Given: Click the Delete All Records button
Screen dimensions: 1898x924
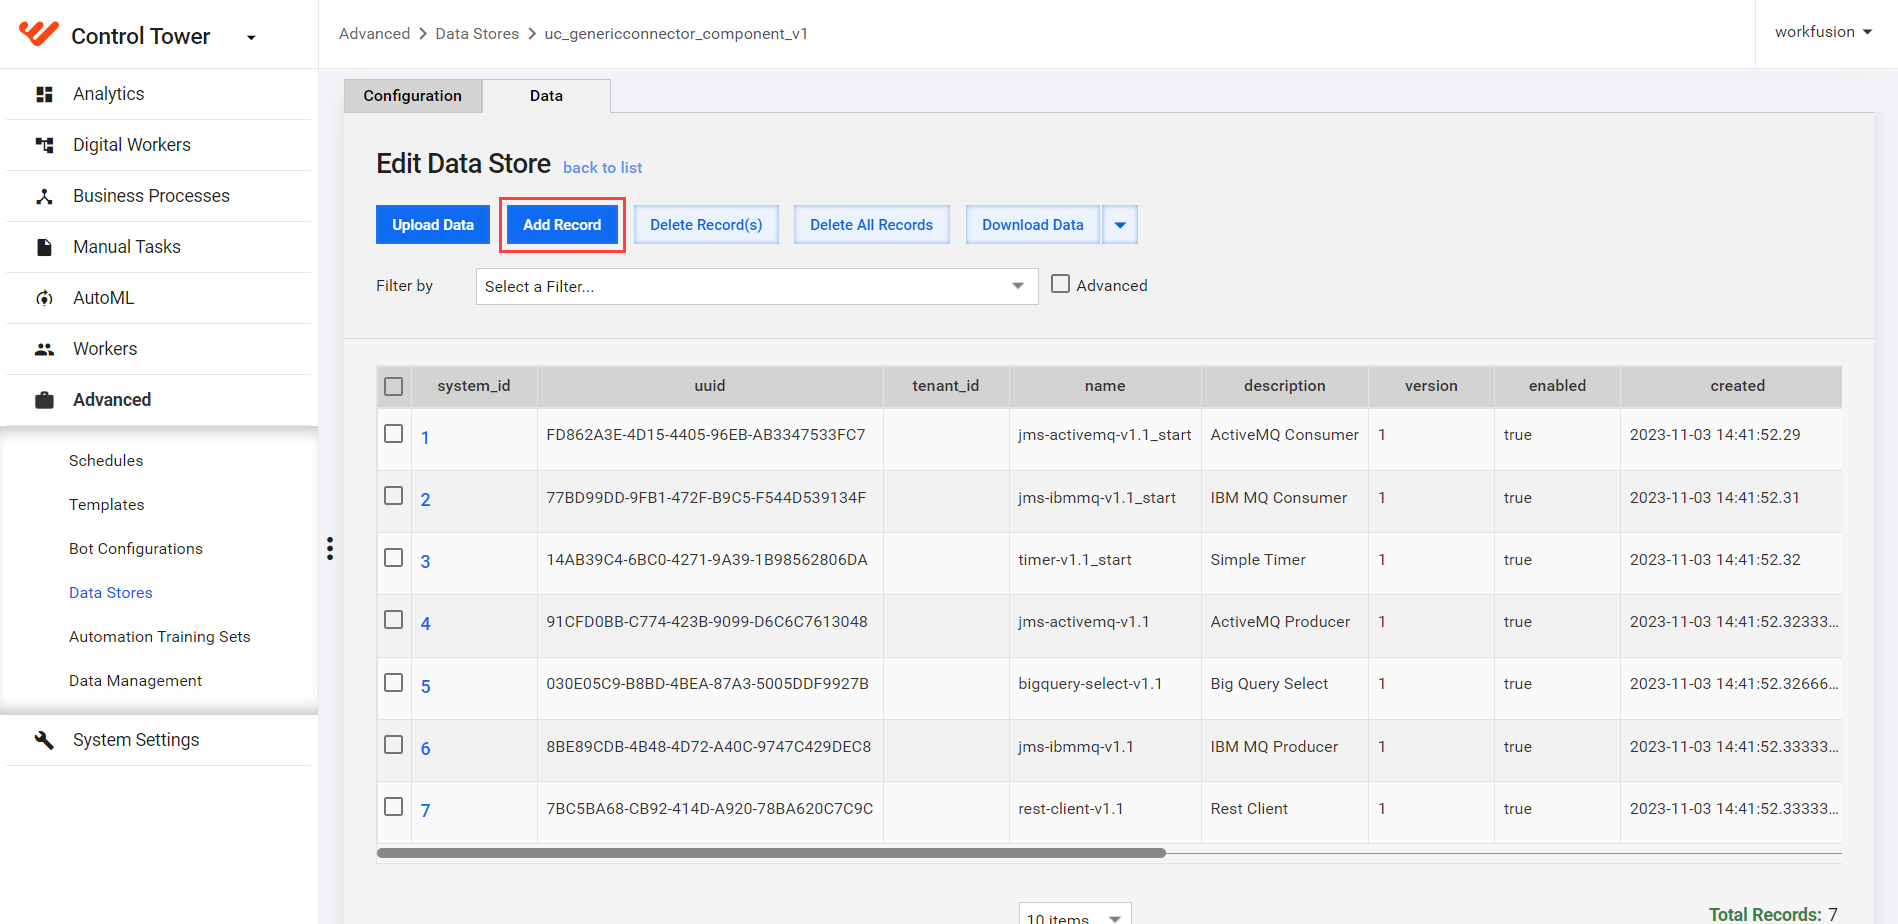Looking at the screenshot, I should click(872, 225).
